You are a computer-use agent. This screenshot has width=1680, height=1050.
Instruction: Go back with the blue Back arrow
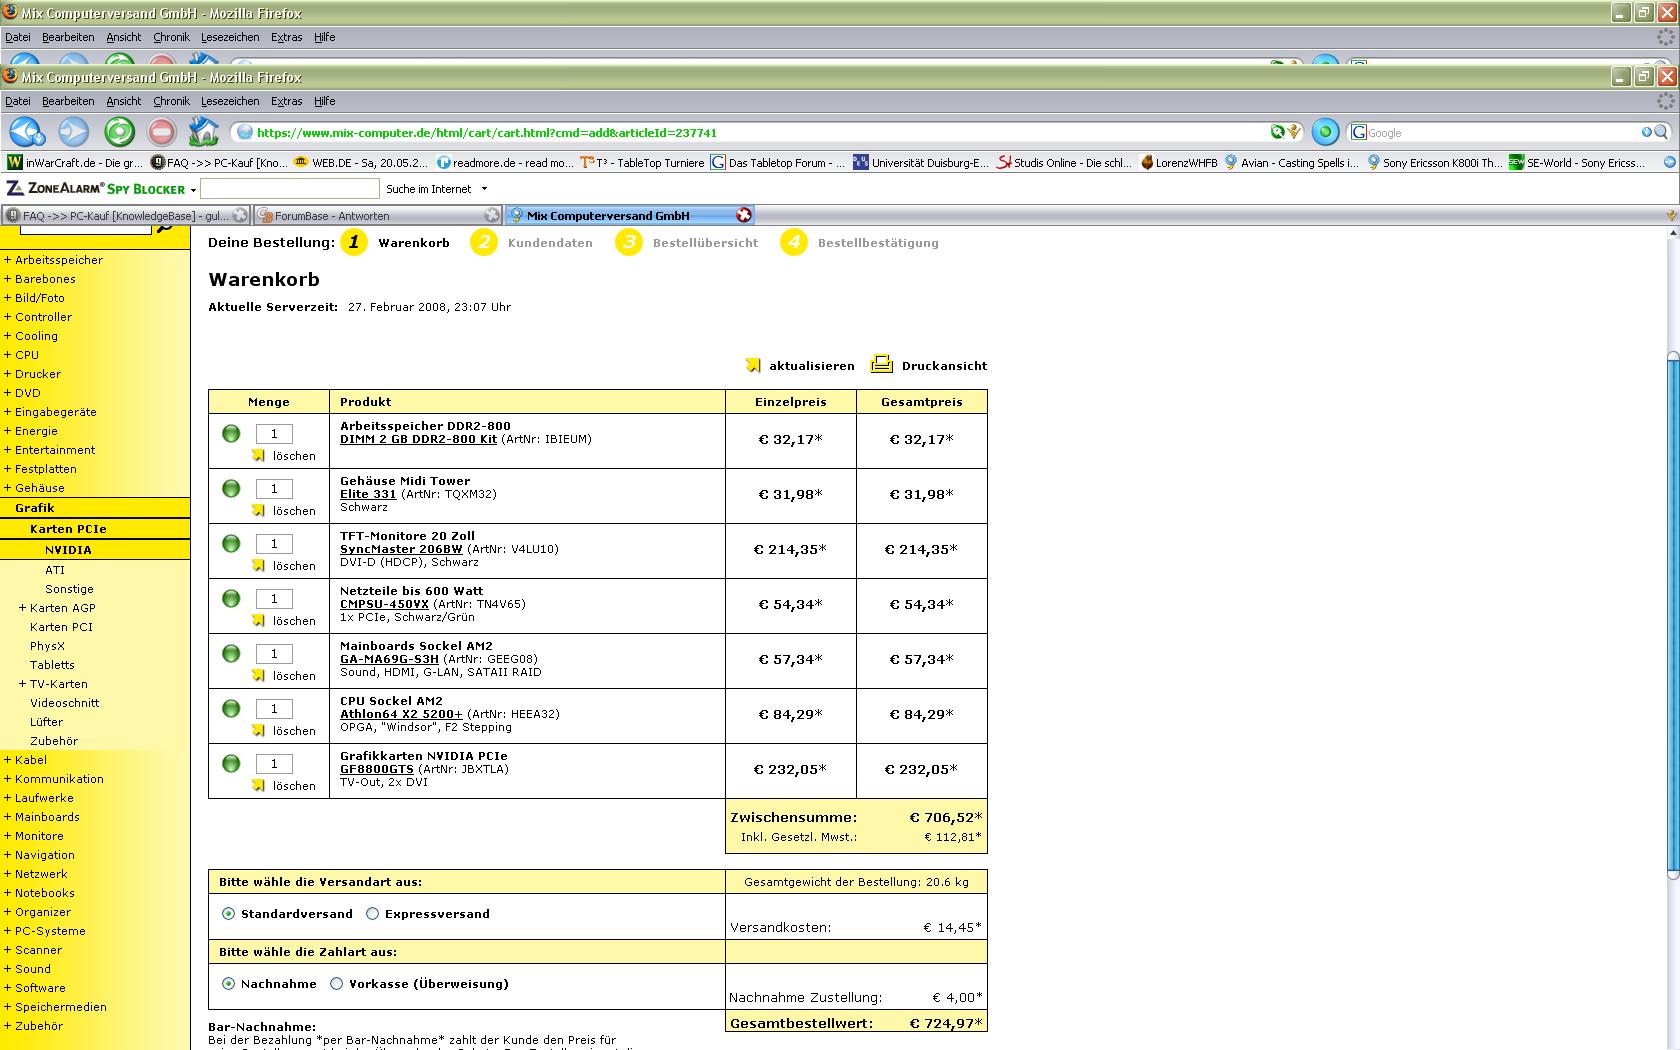click(x=26, y=132)
